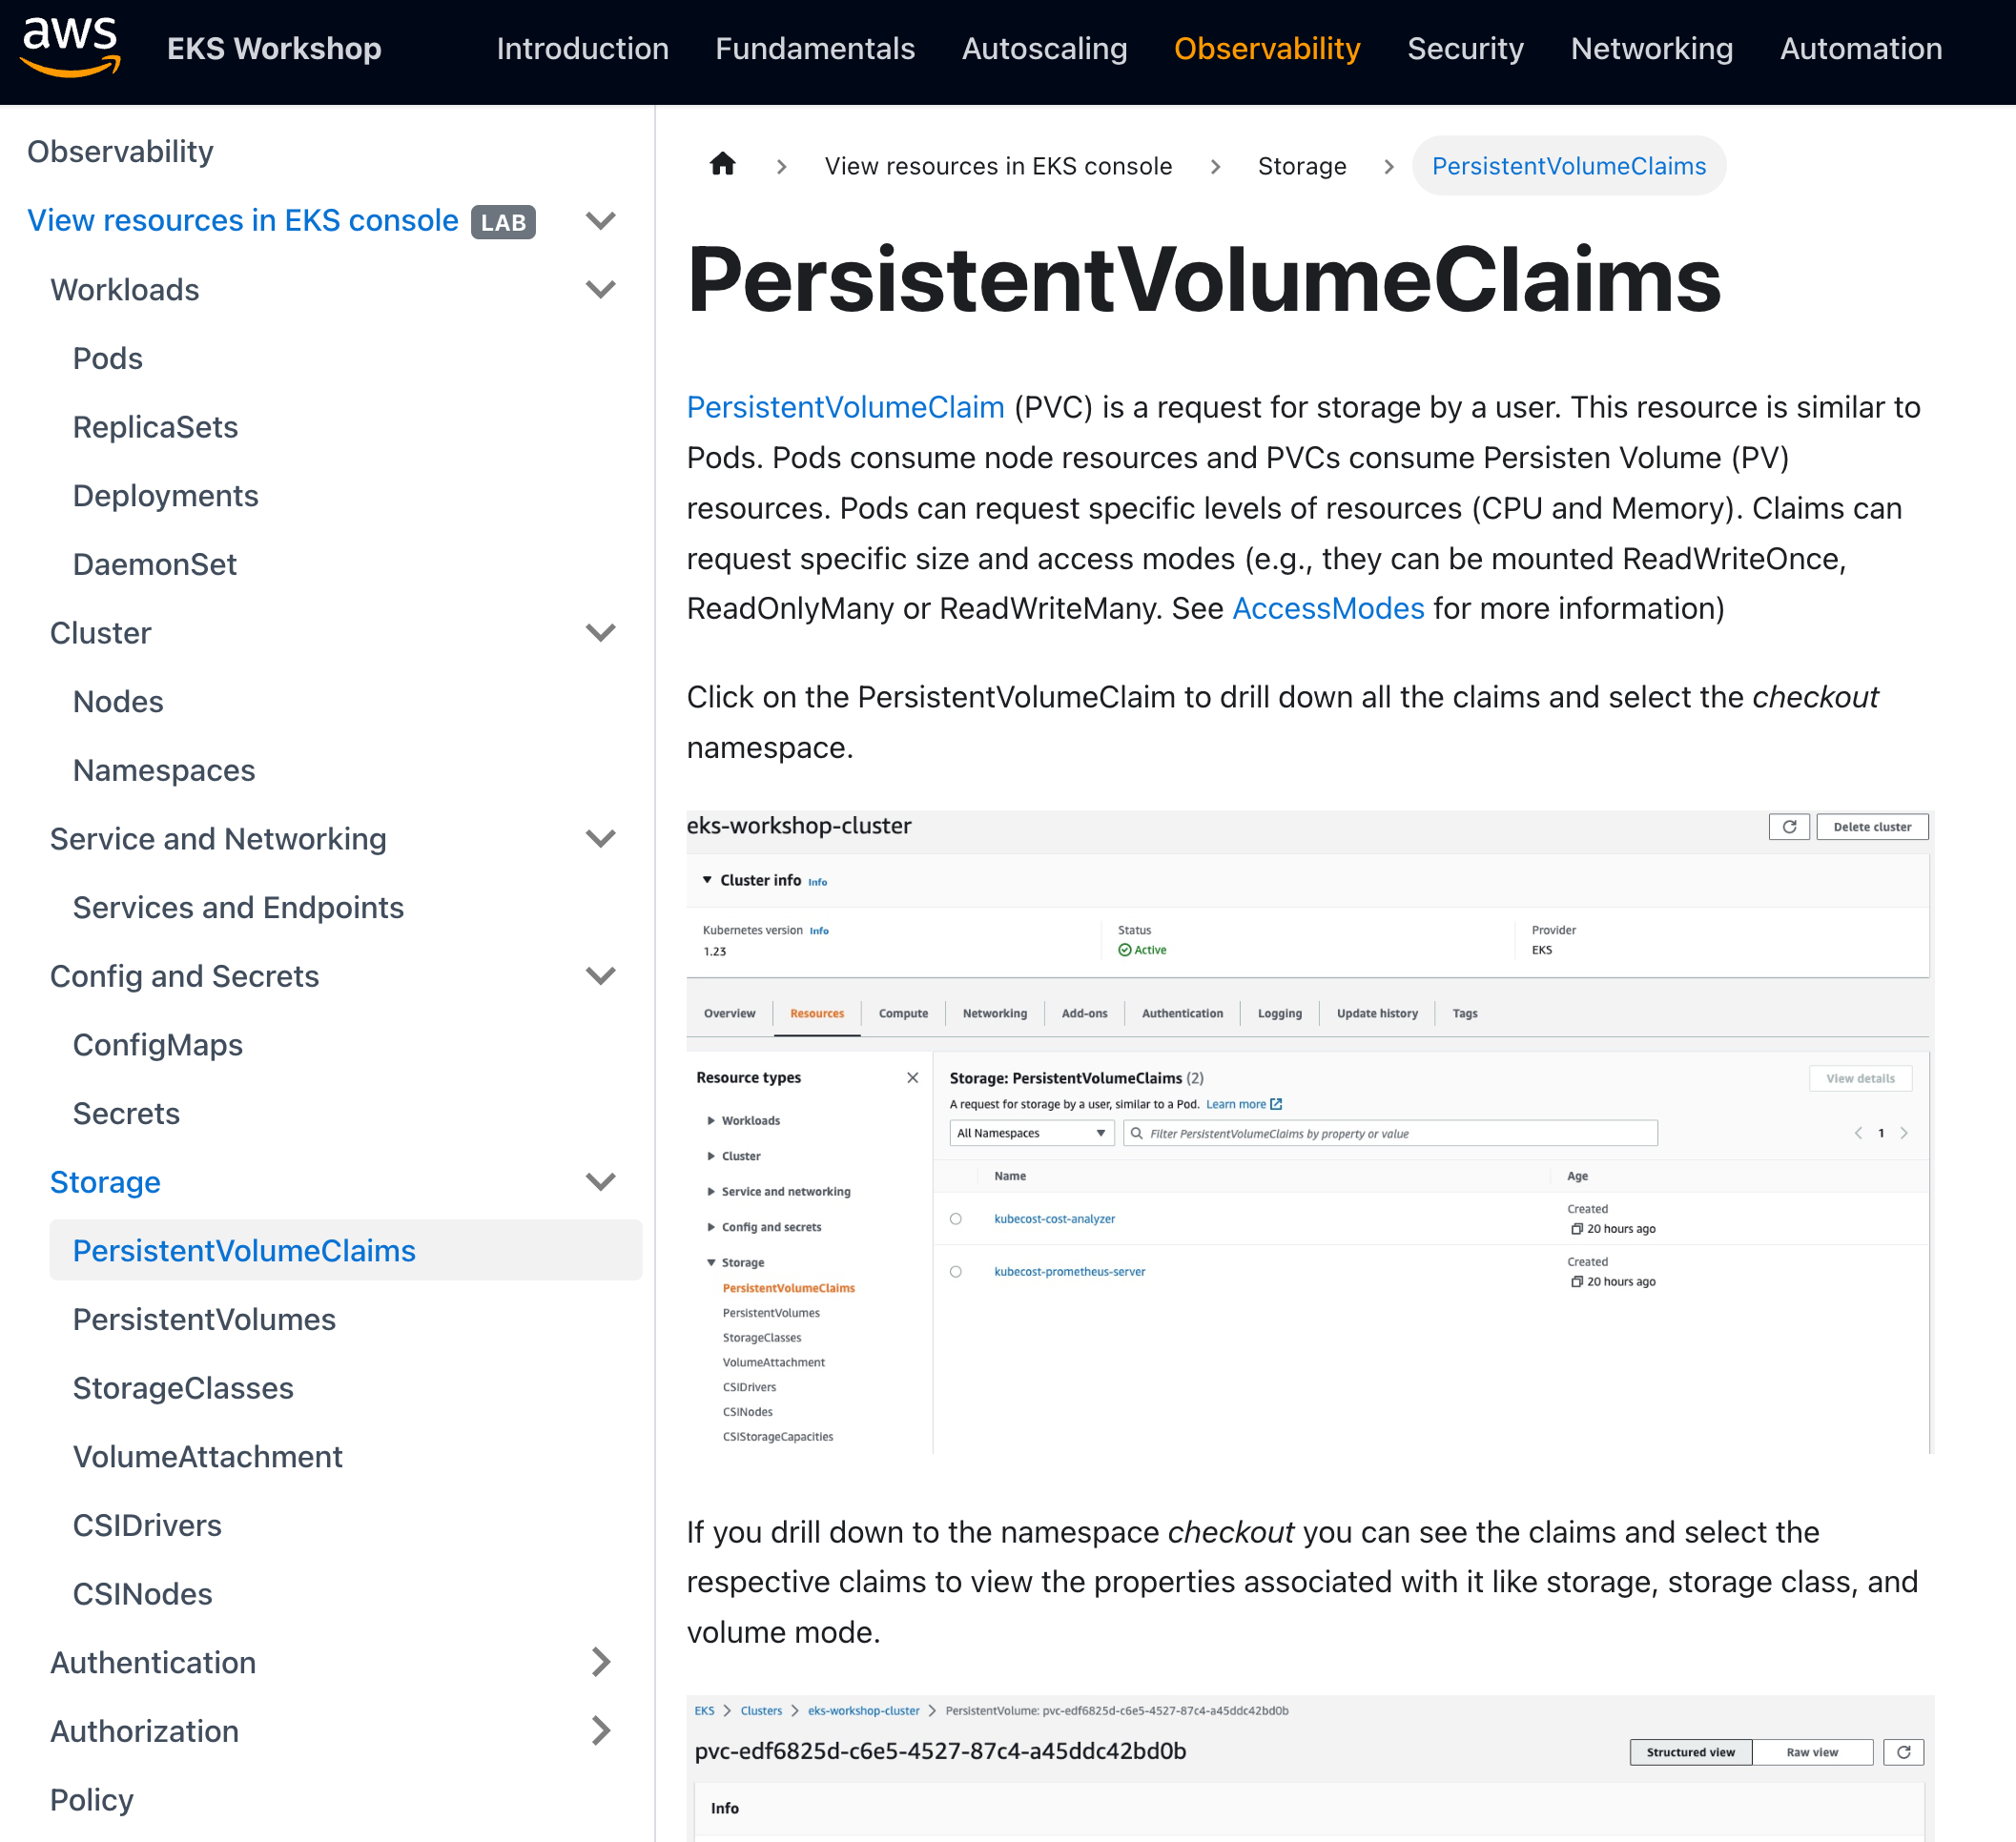Click the Filter PersistentVolumeClaims input field
This screenshot has height=1842, width=2016.
(x=1400, y=1133)
